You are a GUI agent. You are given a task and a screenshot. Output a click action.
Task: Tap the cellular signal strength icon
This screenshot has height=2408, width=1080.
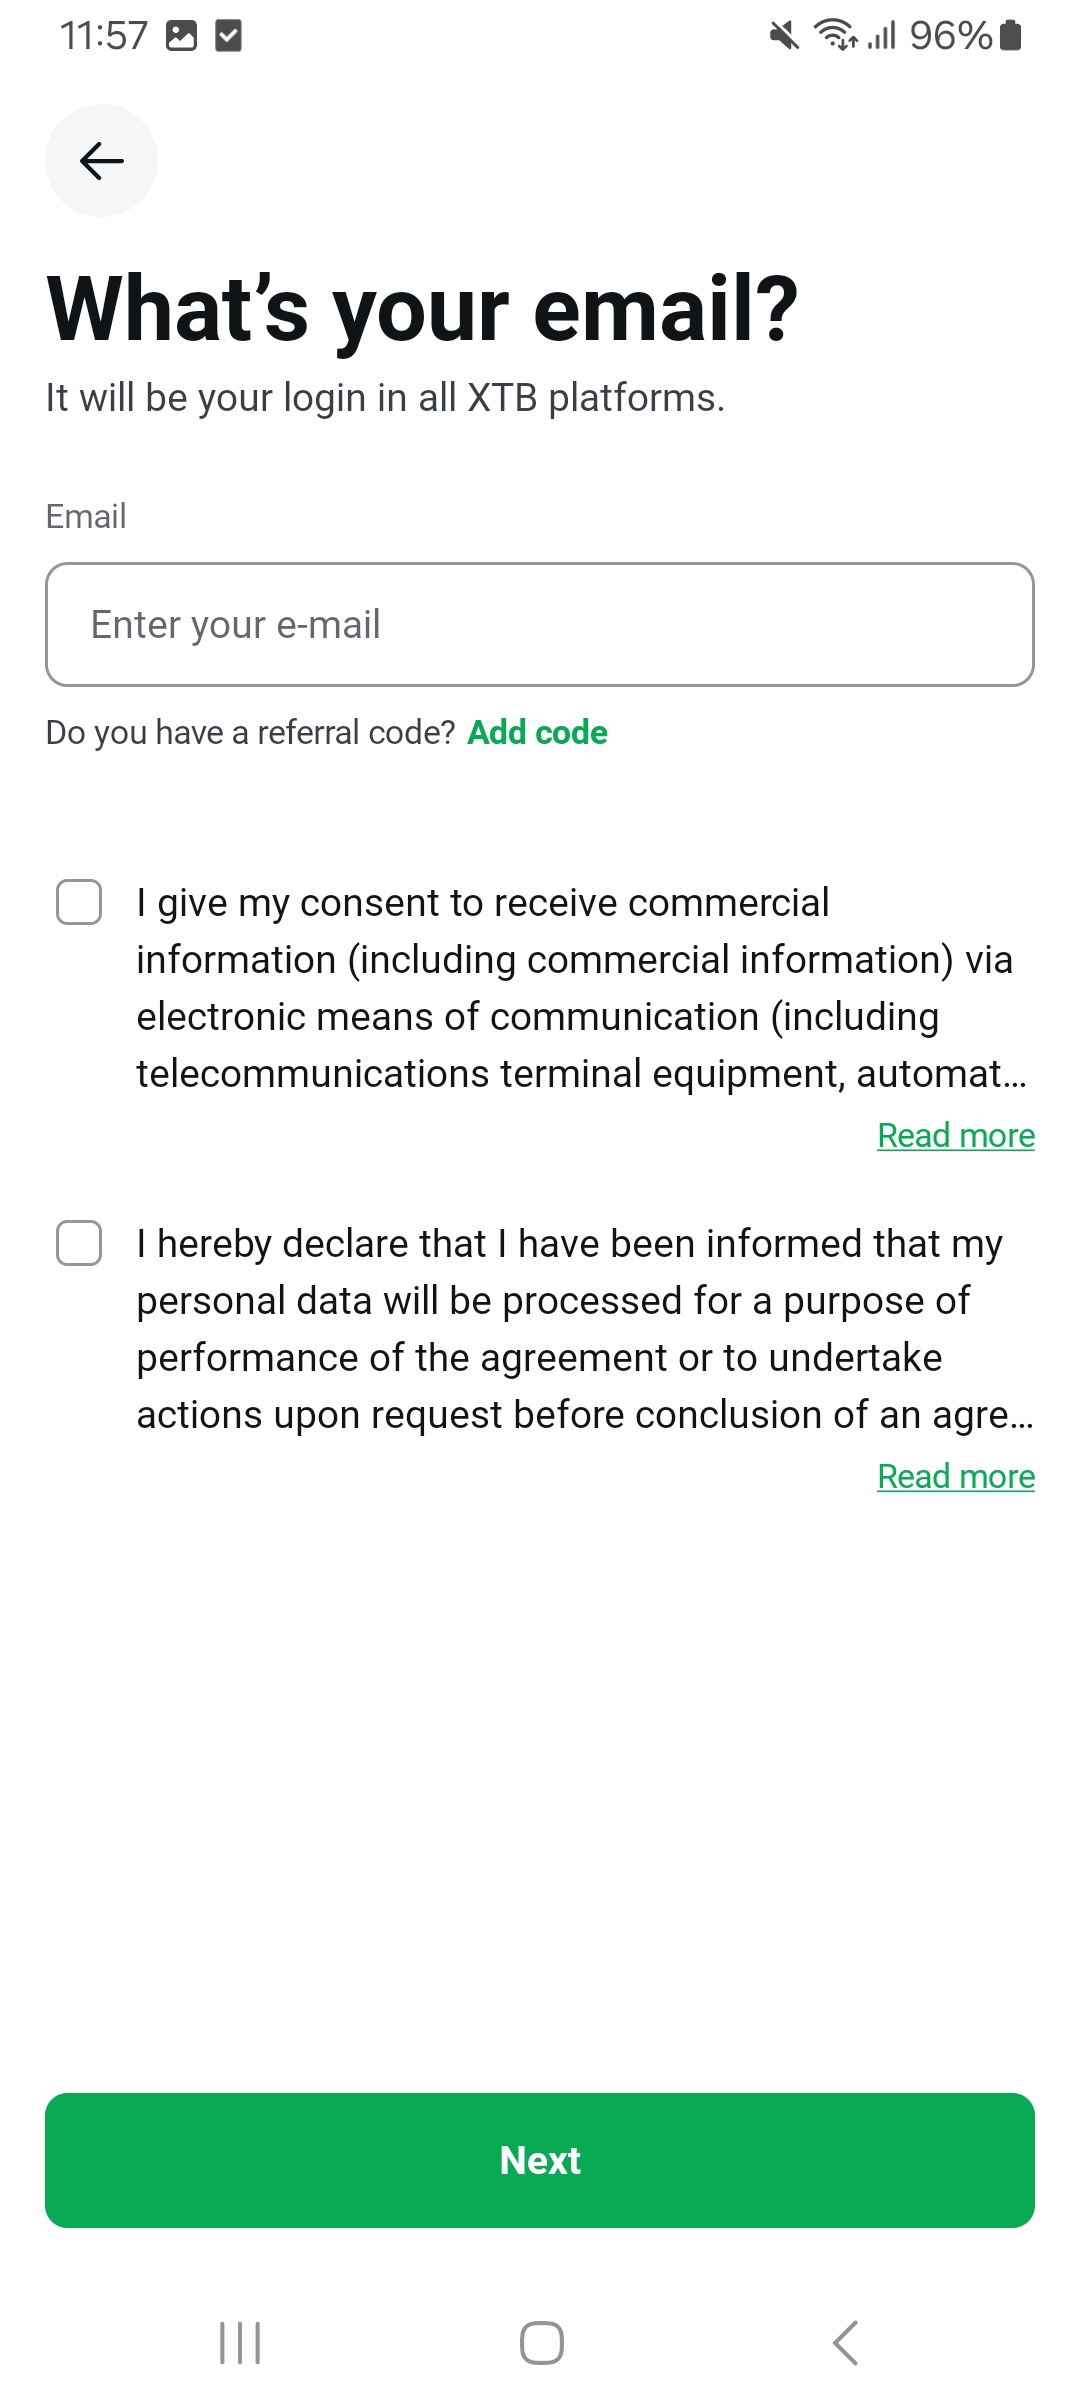881,36
